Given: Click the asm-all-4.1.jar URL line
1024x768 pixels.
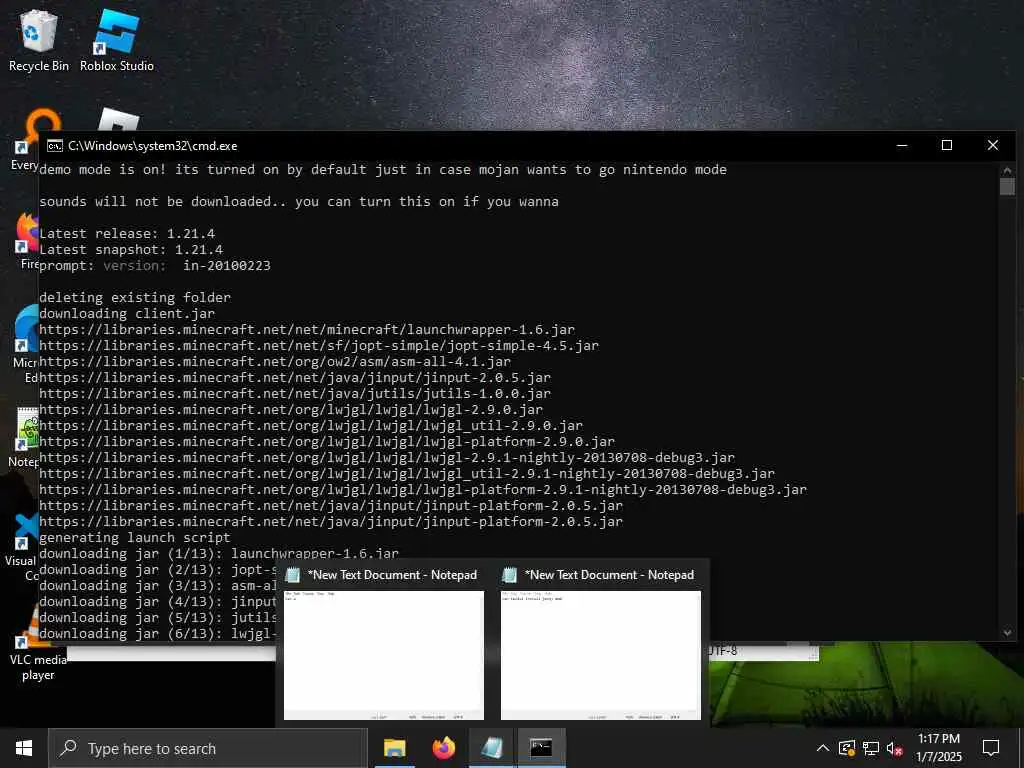Looking at the screenshot, I should pyautogui.click(x=275, y=362).
